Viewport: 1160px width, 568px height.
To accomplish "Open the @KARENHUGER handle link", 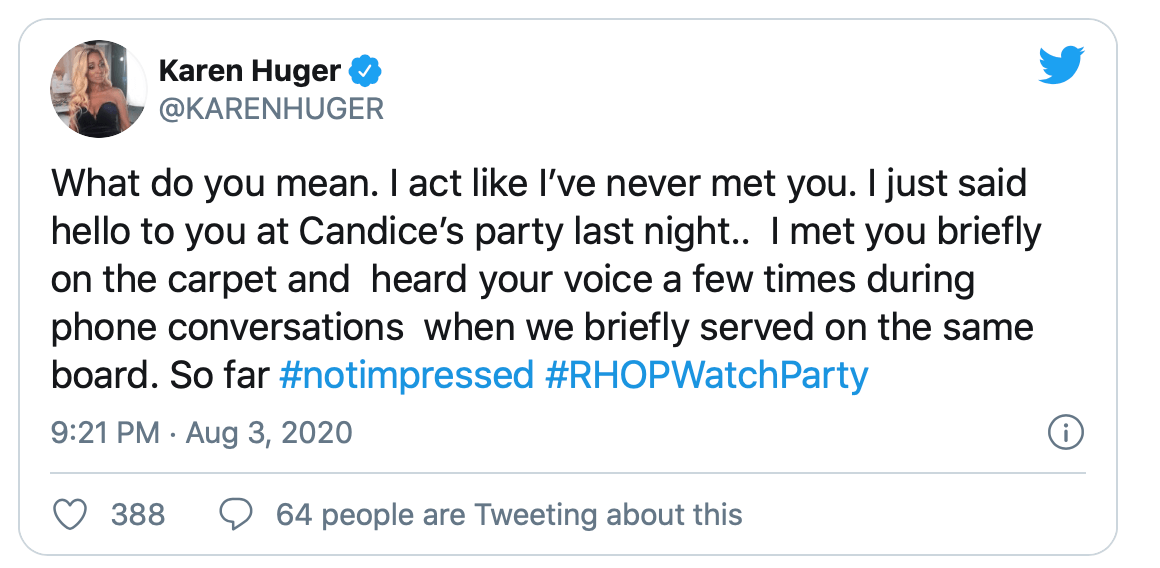I will [x=270, y=108].
